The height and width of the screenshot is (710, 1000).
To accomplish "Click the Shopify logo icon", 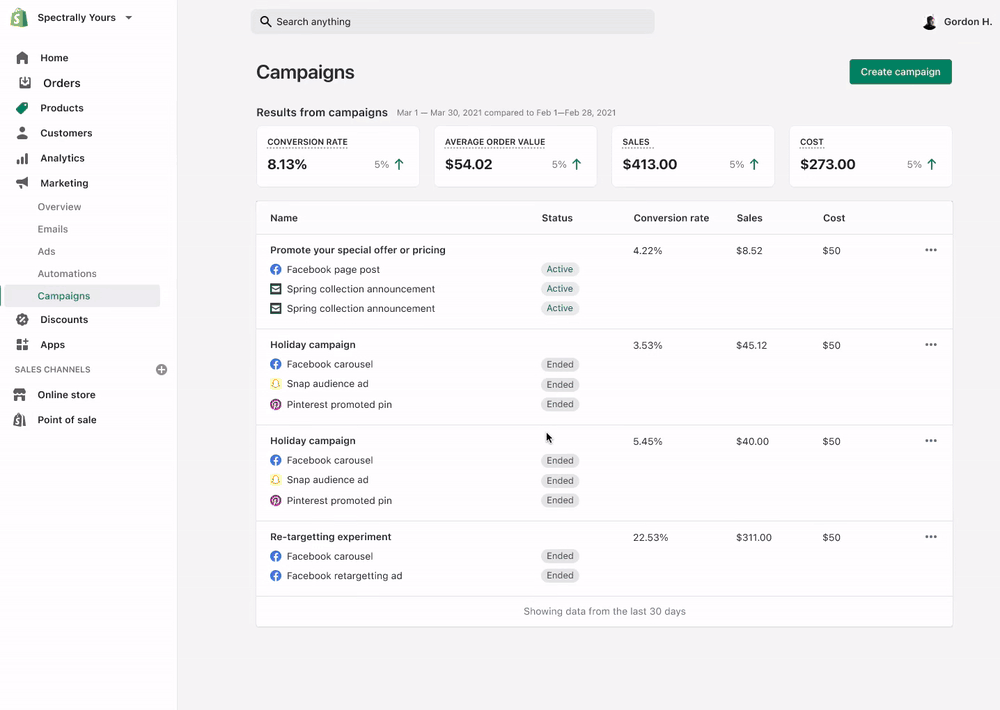I will click(x=19, y=18).
